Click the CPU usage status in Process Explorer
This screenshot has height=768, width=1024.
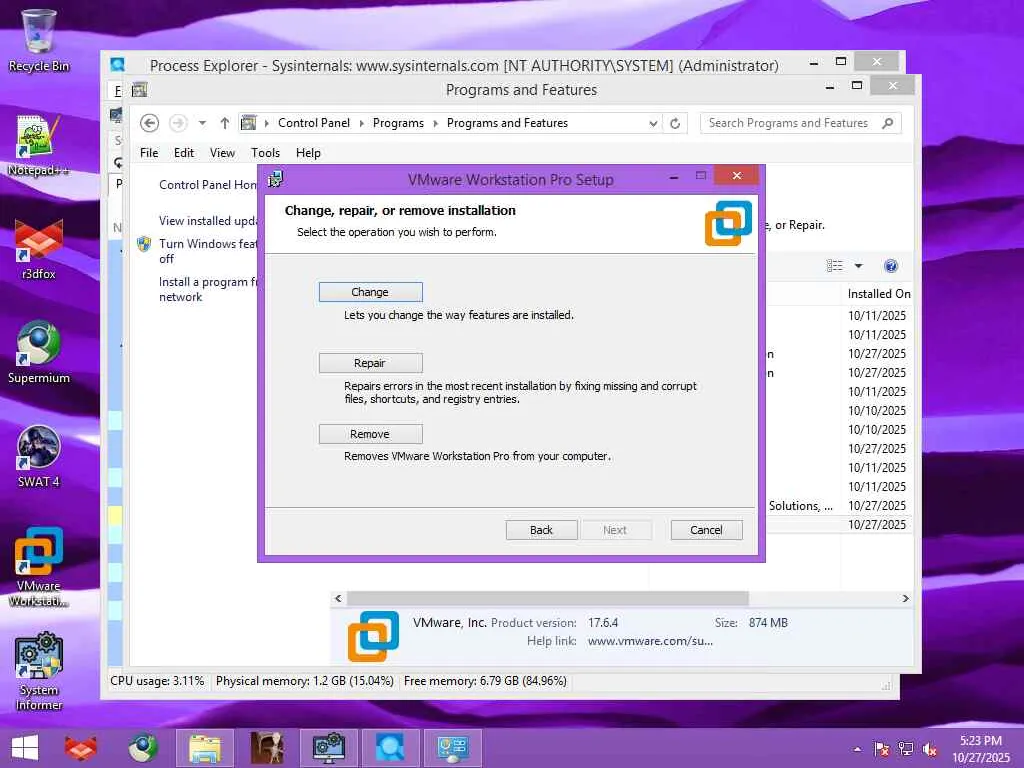[x=157, y=681]
